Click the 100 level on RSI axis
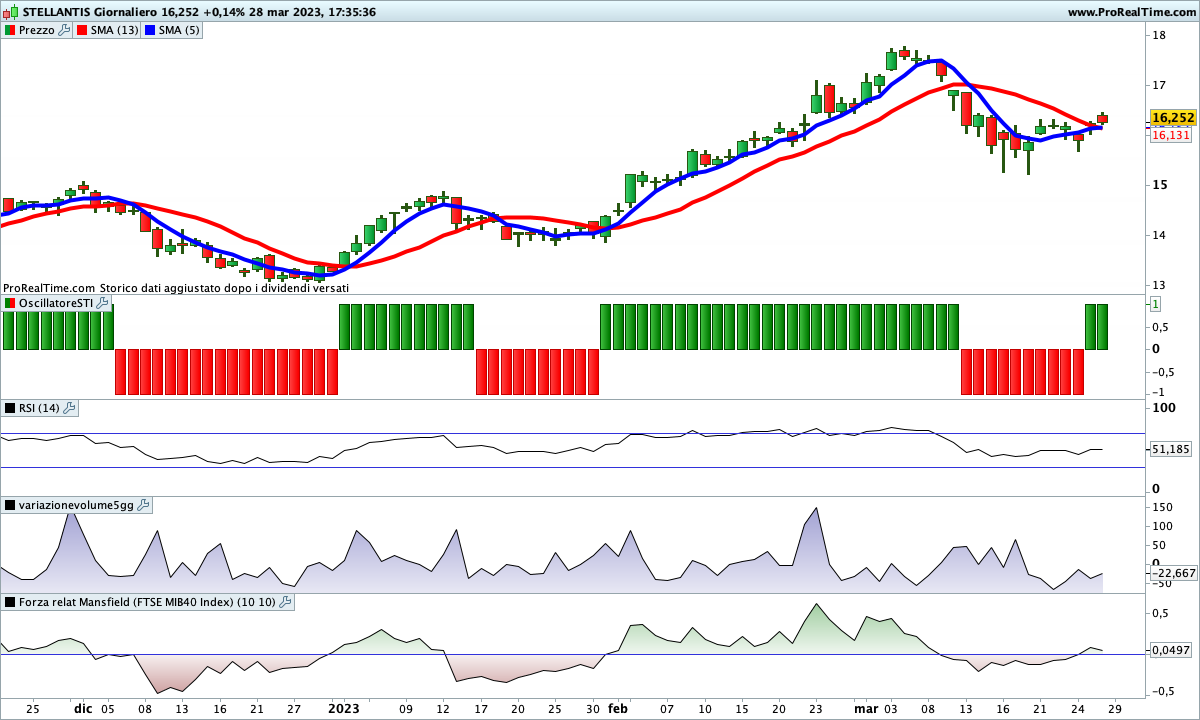This screenshot has width=1200, height=720. 1163,408
